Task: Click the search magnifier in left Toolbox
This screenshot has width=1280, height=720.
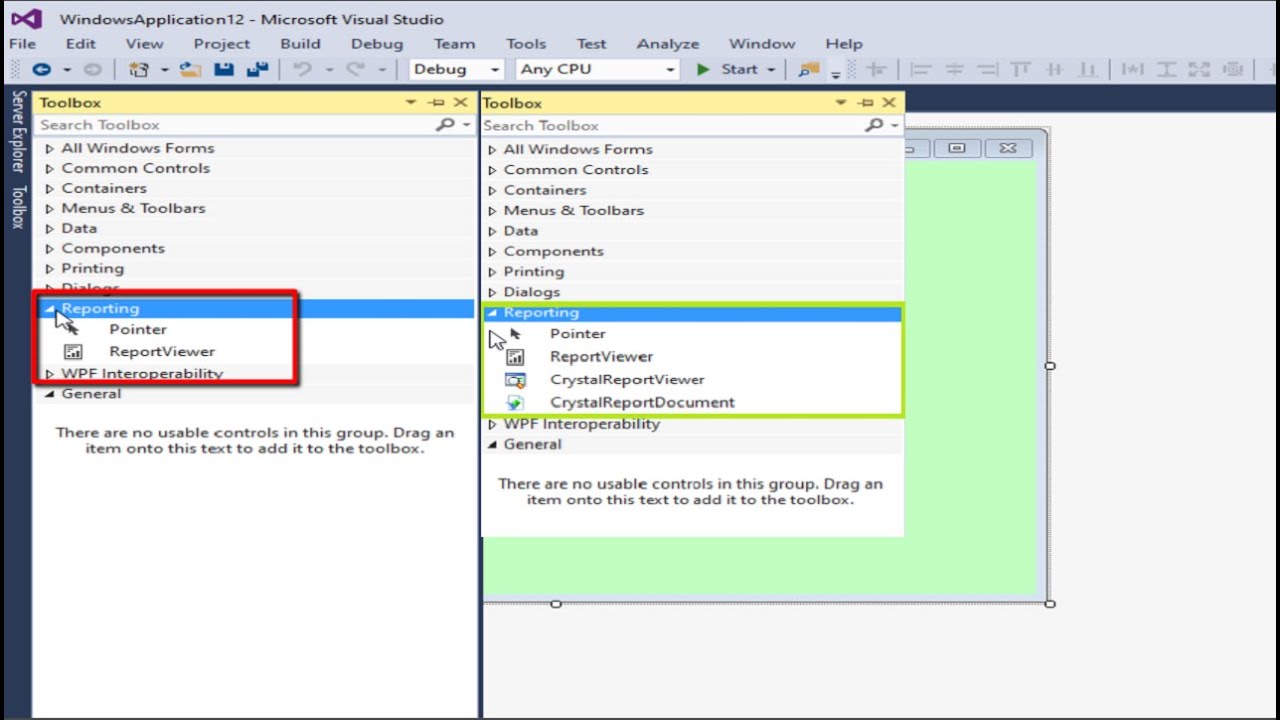Action: tap(445, 124)
